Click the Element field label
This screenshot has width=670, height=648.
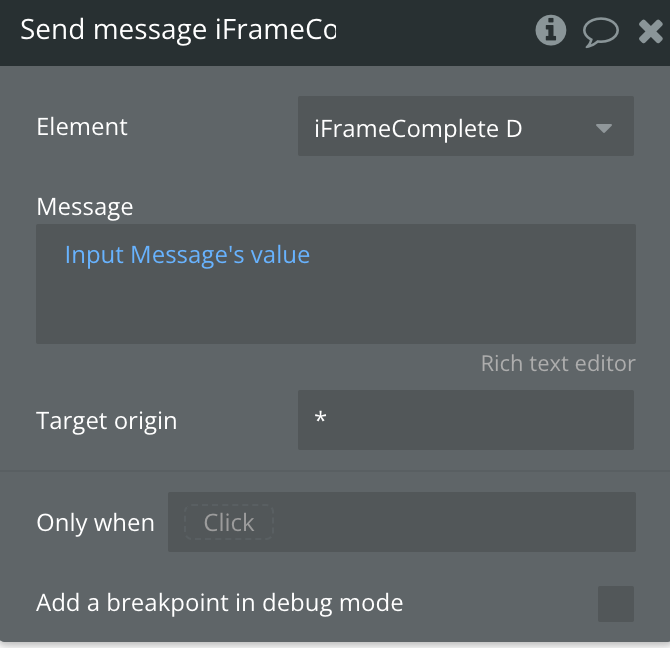point(82,127)
